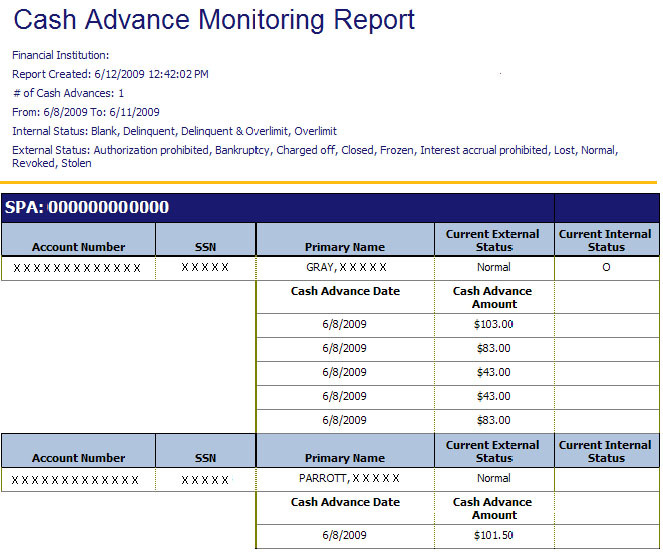This screenshot has height=555, width=663.
Task: Select the masked SSN in the PARROTT row
Action: 205,480
